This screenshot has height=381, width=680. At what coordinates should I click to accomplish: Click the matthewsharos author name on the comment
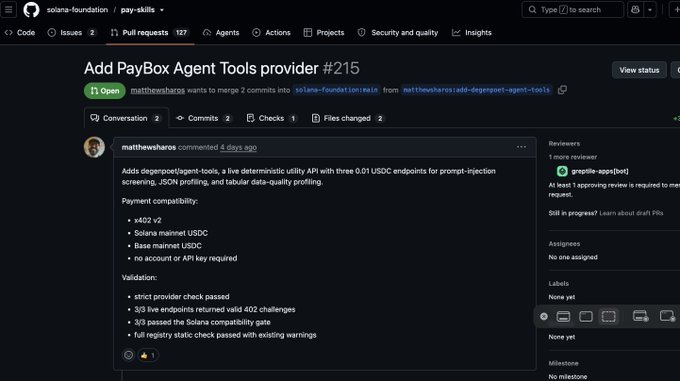coord(149,147)
